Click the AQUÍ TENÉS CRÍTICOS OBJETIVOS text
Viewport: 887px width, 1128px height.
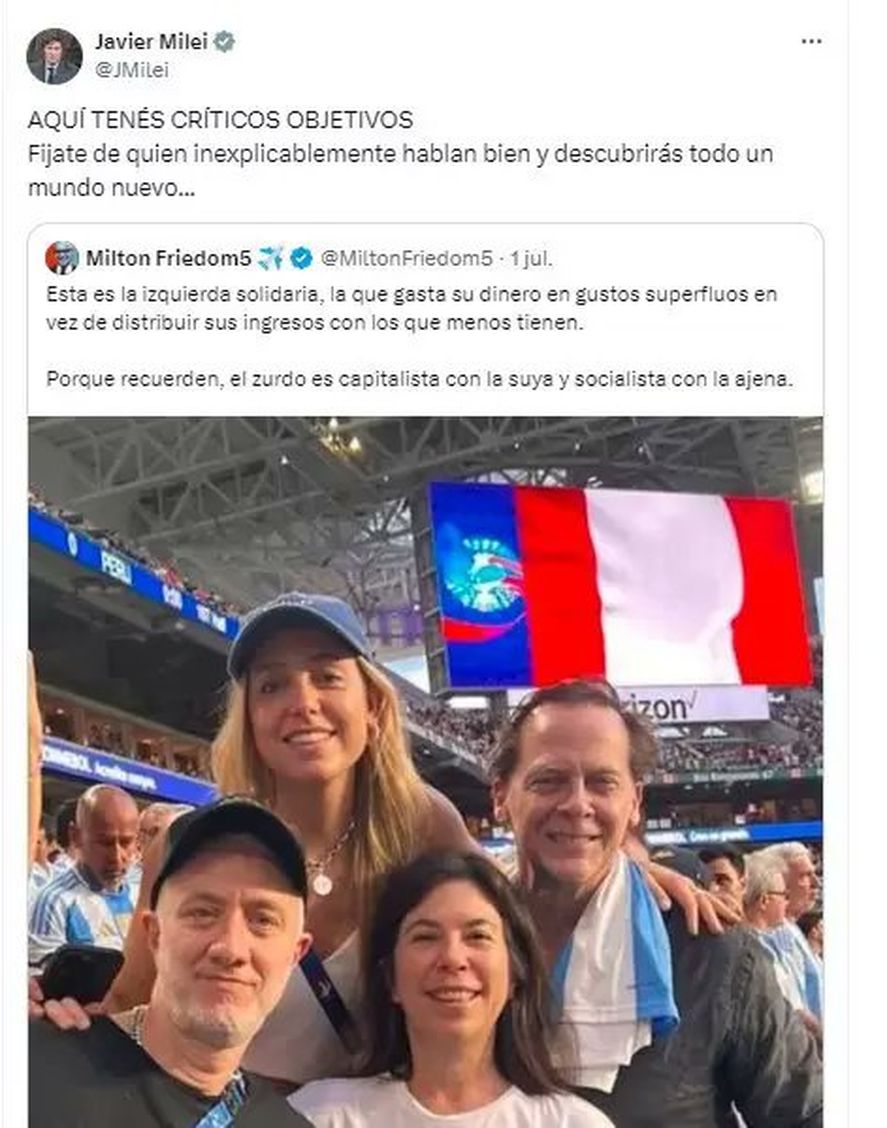point(220,119)
